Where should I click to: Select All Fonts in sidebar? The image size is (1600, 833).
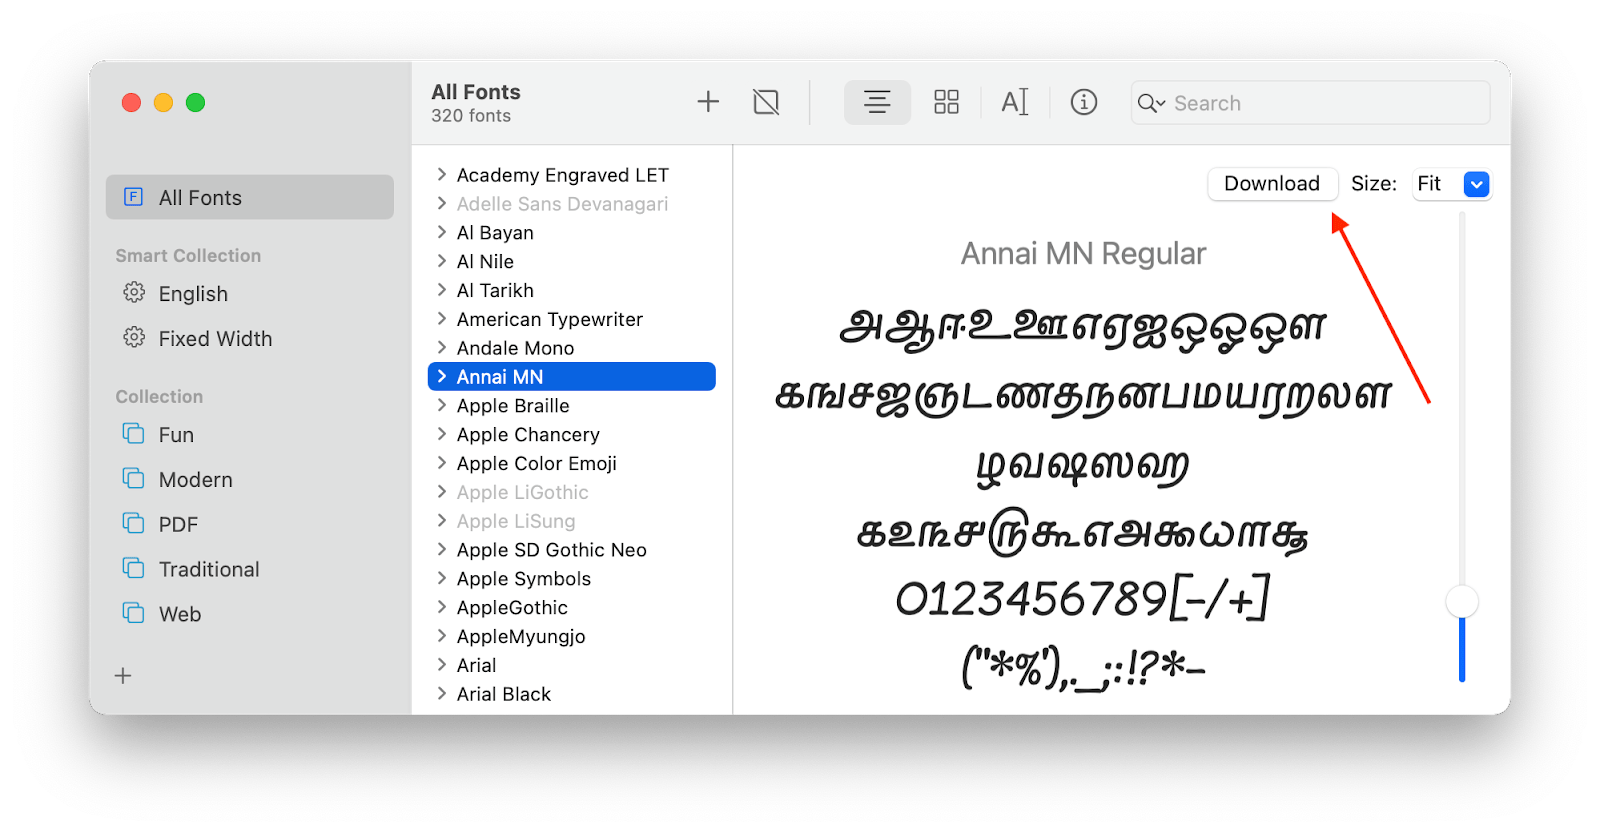click(x=250, y=197)
